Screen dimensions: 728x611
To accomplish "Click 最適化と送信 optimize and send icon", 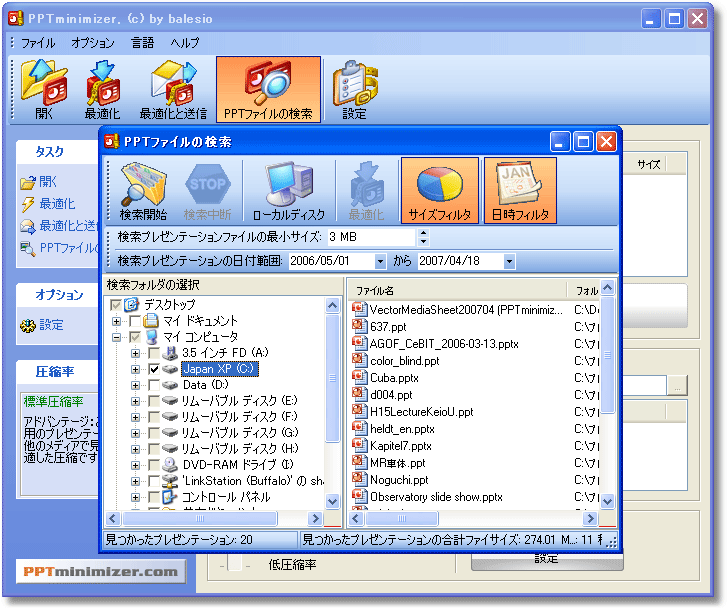I will (174, 90).
